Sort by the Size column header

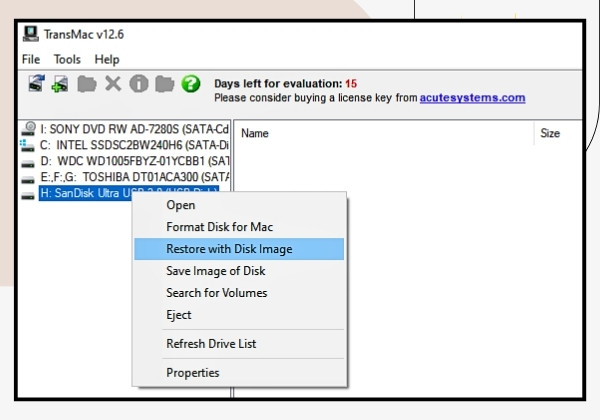[550, 133]
